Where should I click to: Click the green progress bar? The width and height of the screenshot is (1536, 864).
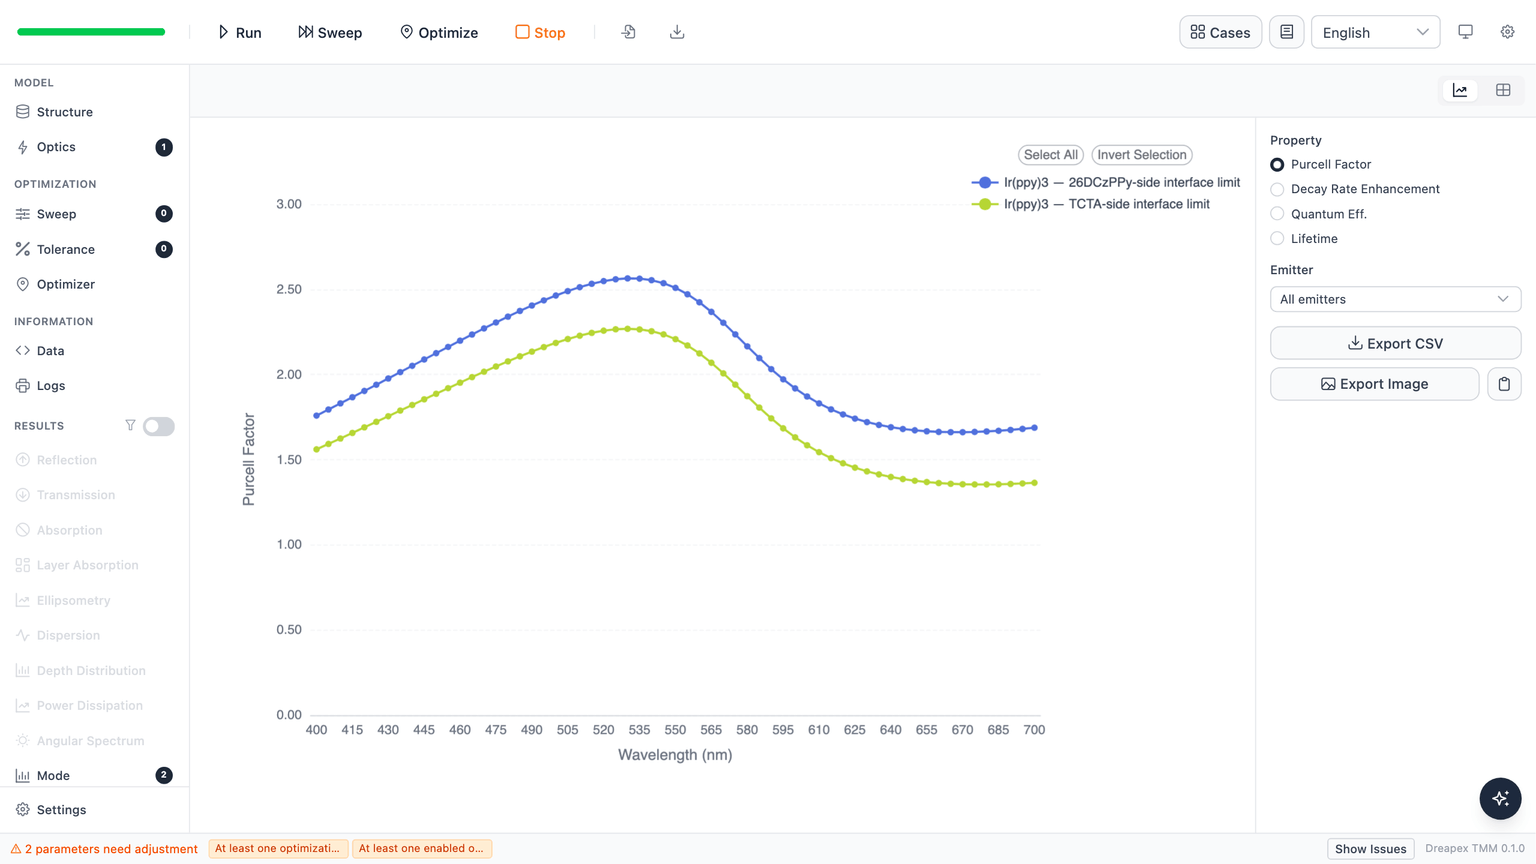coord(91,32)
